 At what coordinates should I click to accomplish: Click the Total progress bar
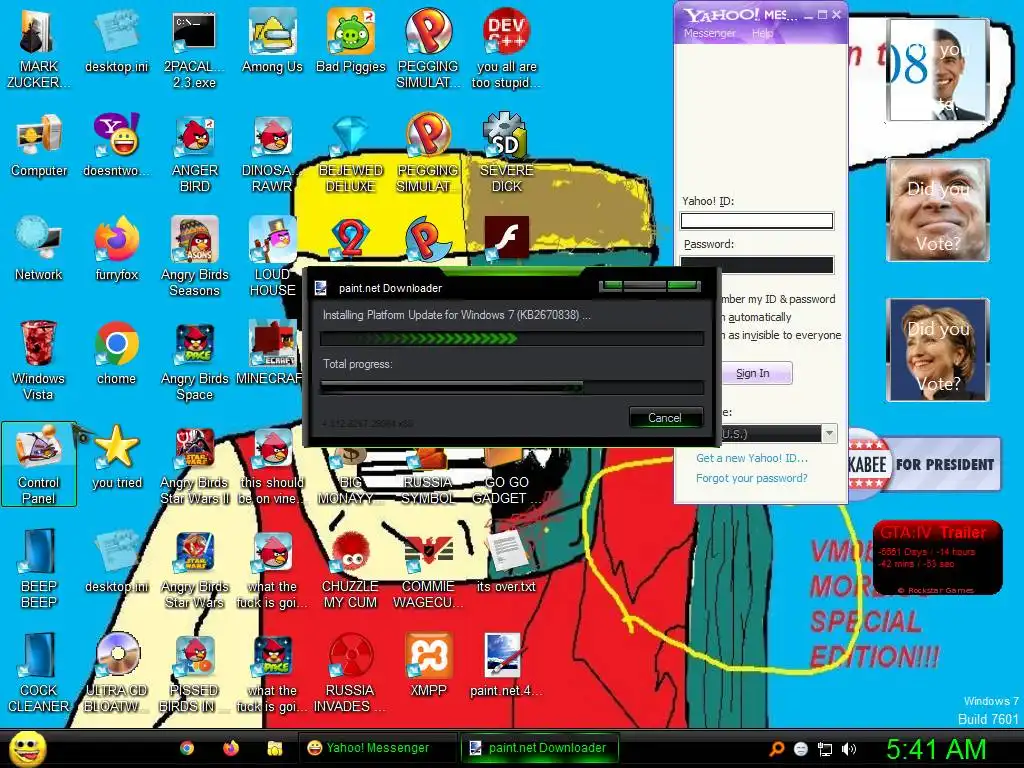(x=512, y=387)
